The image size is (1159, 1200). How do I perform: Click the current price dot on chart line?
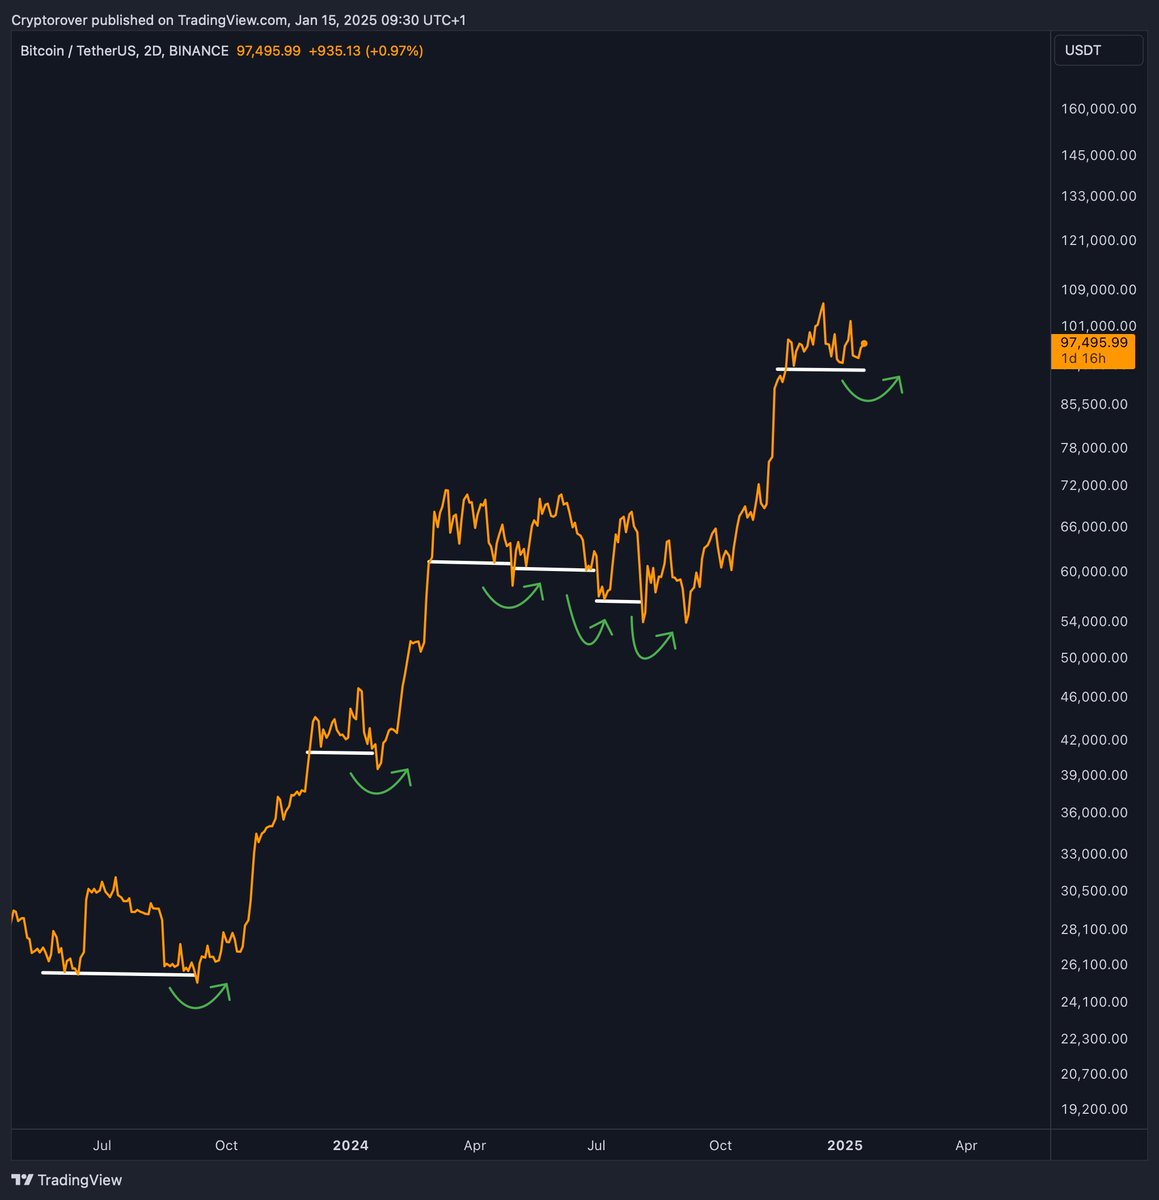863,344
